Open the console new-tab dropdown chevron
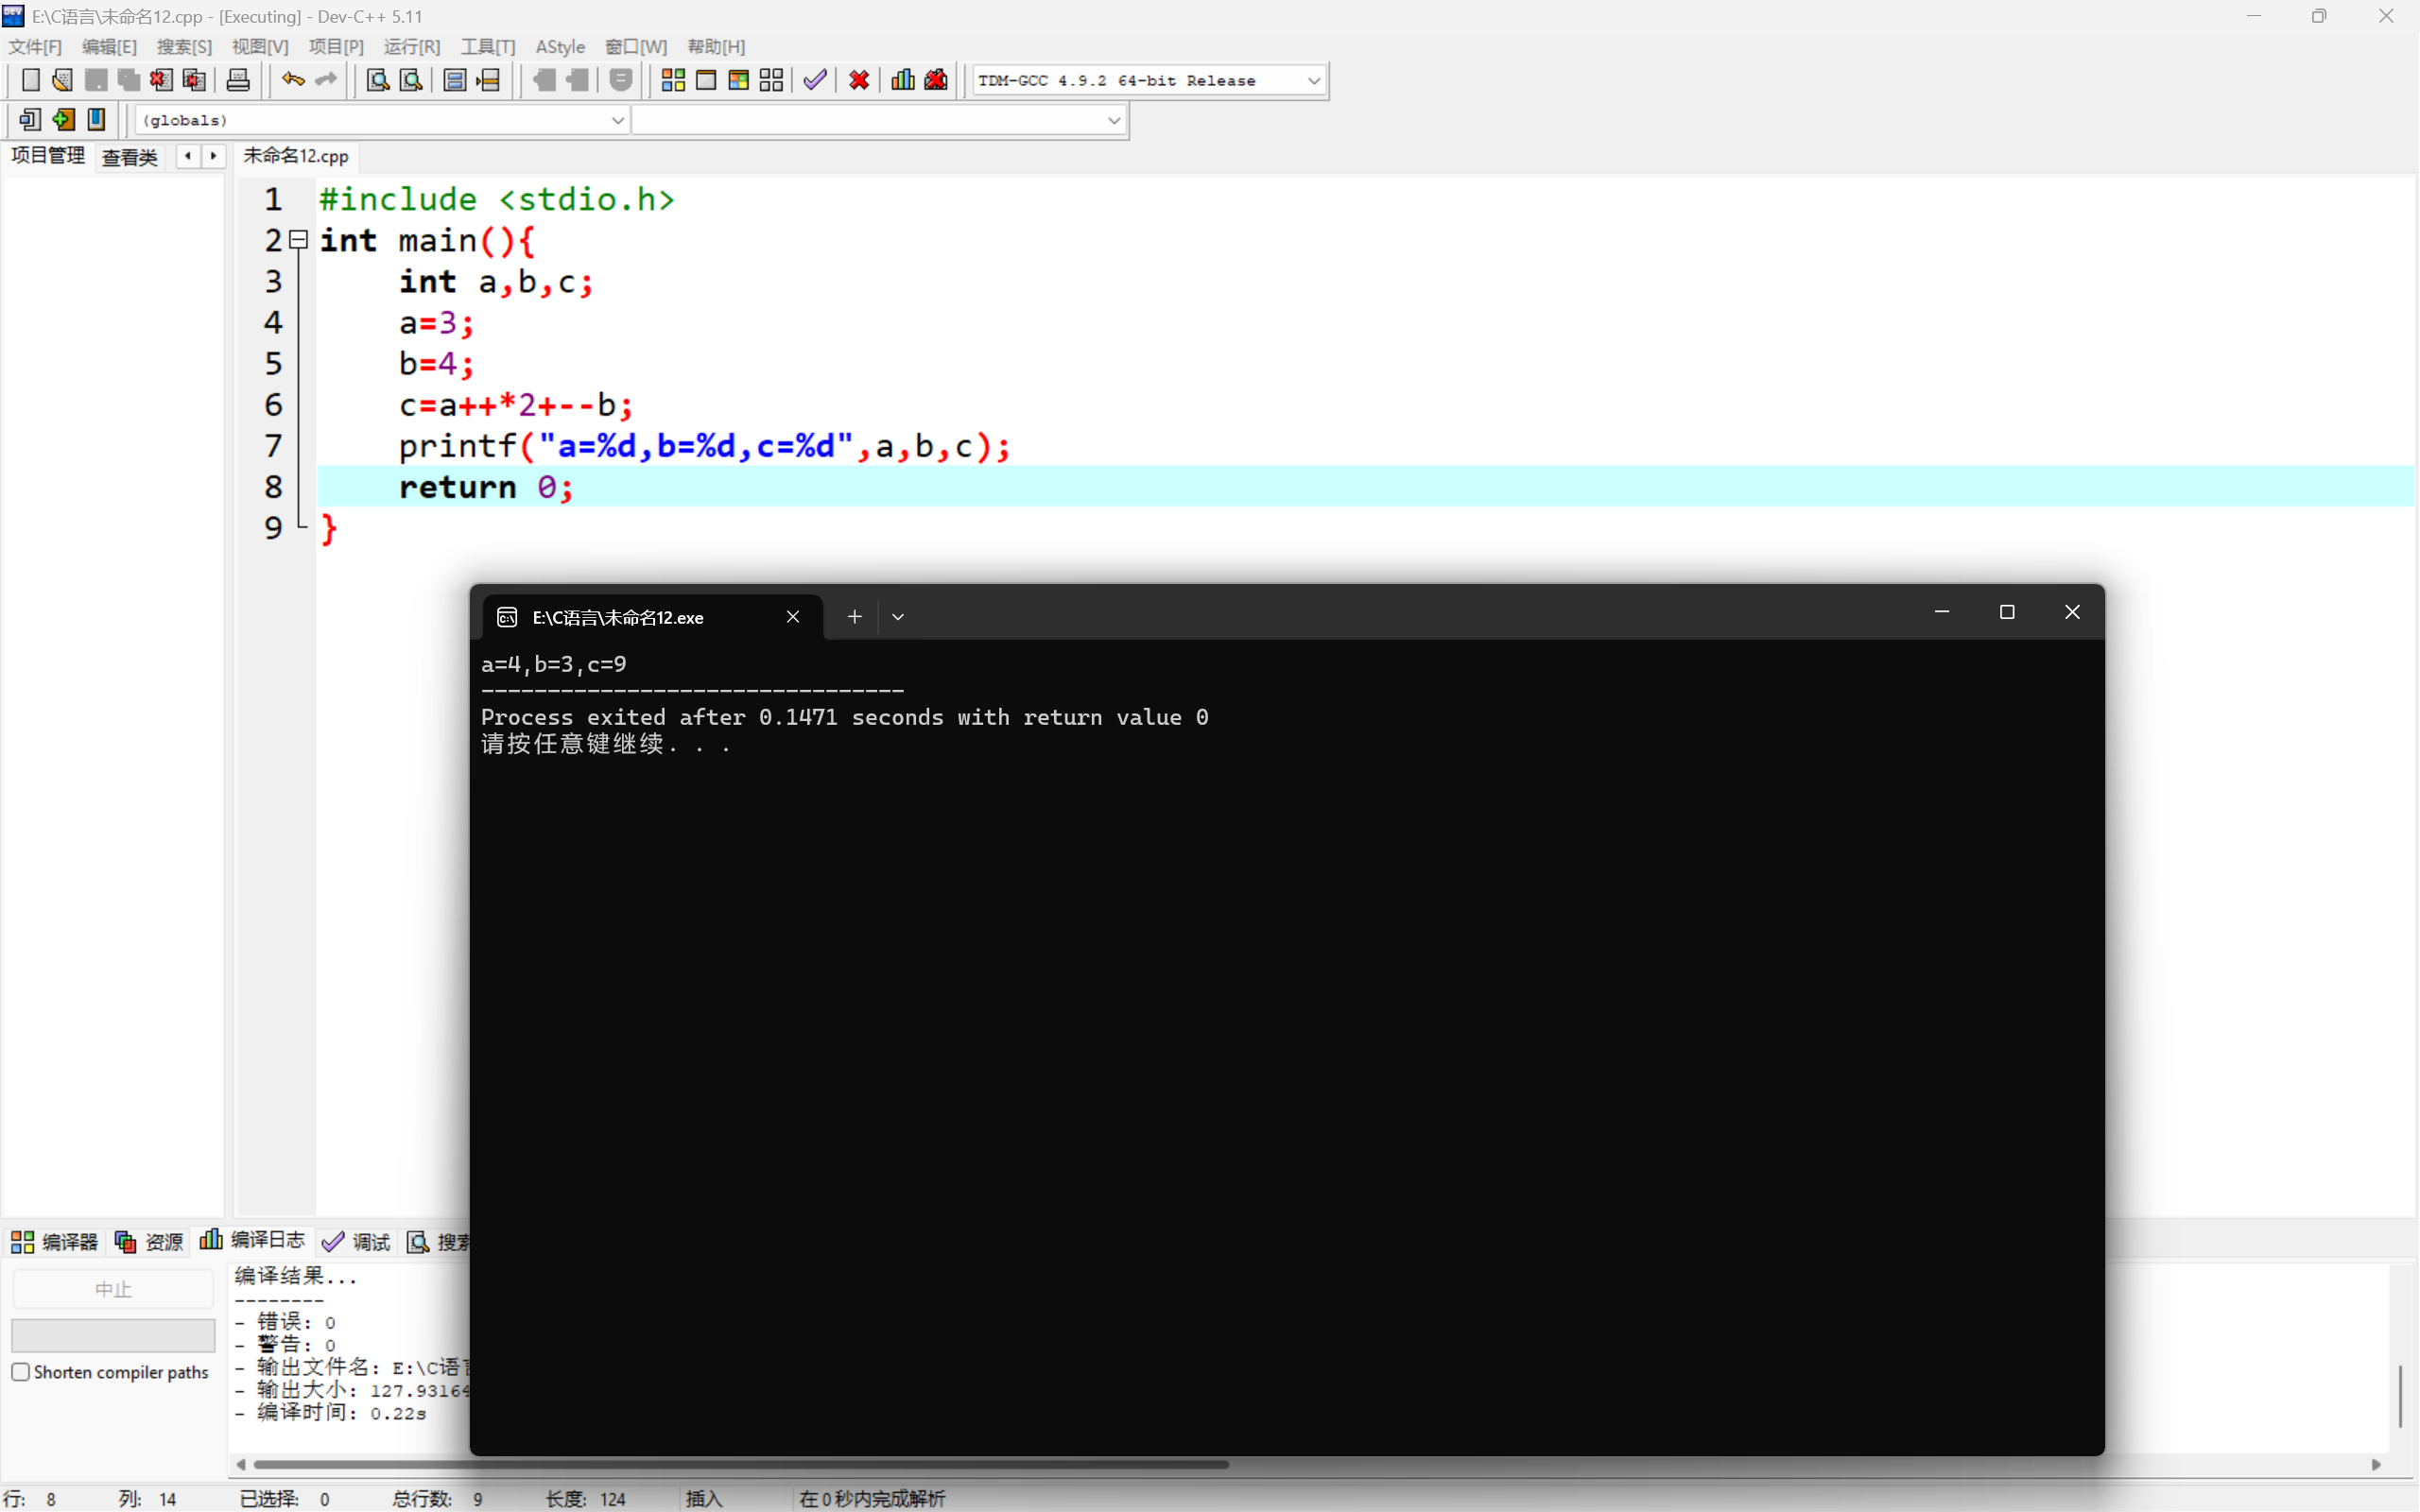This screenshot has height=1512, width=2420. click(898, 617)
